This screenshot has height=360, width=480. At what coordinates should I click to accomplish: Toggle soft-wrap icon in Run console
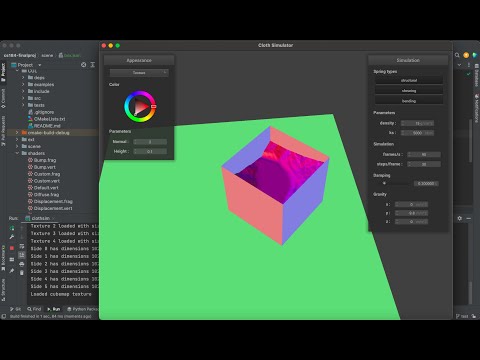[22, 247]
